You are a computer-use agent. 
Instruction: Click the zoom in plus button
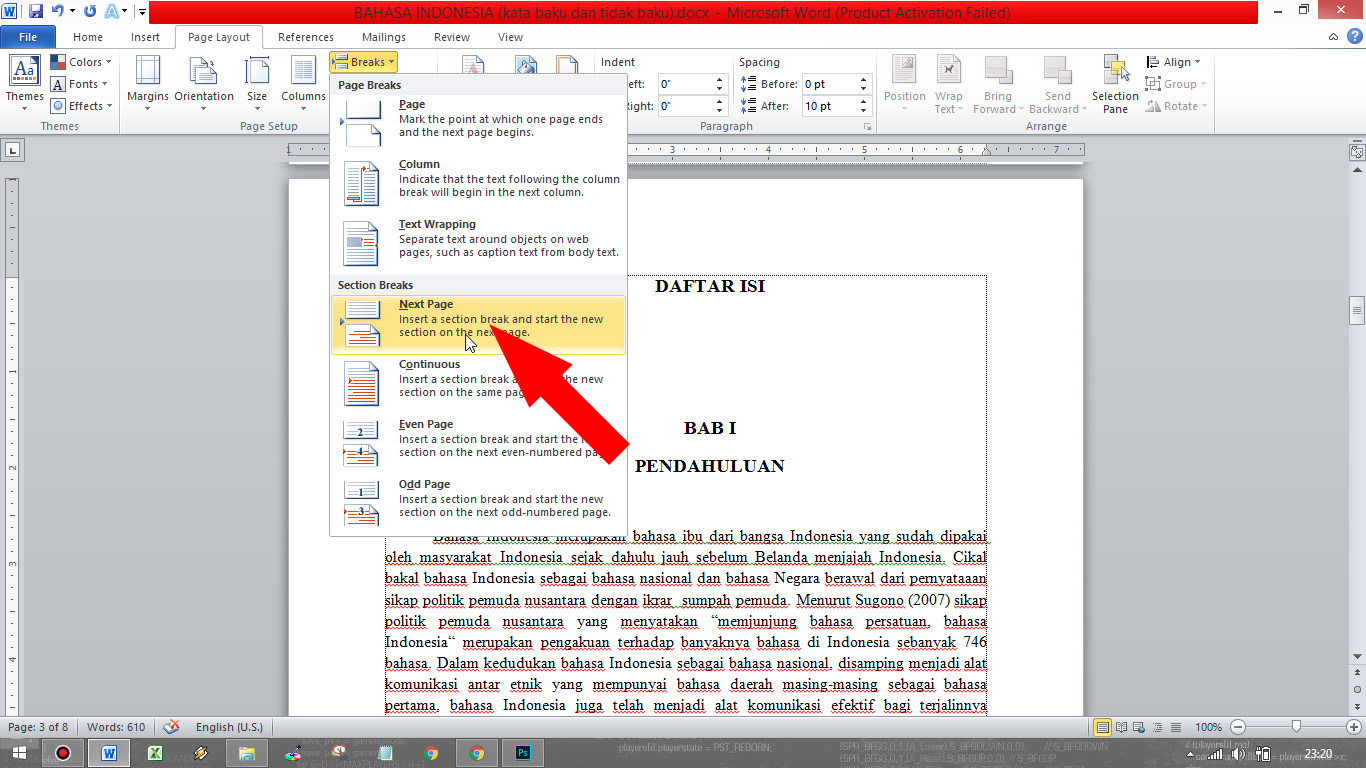click(1354, 727)
